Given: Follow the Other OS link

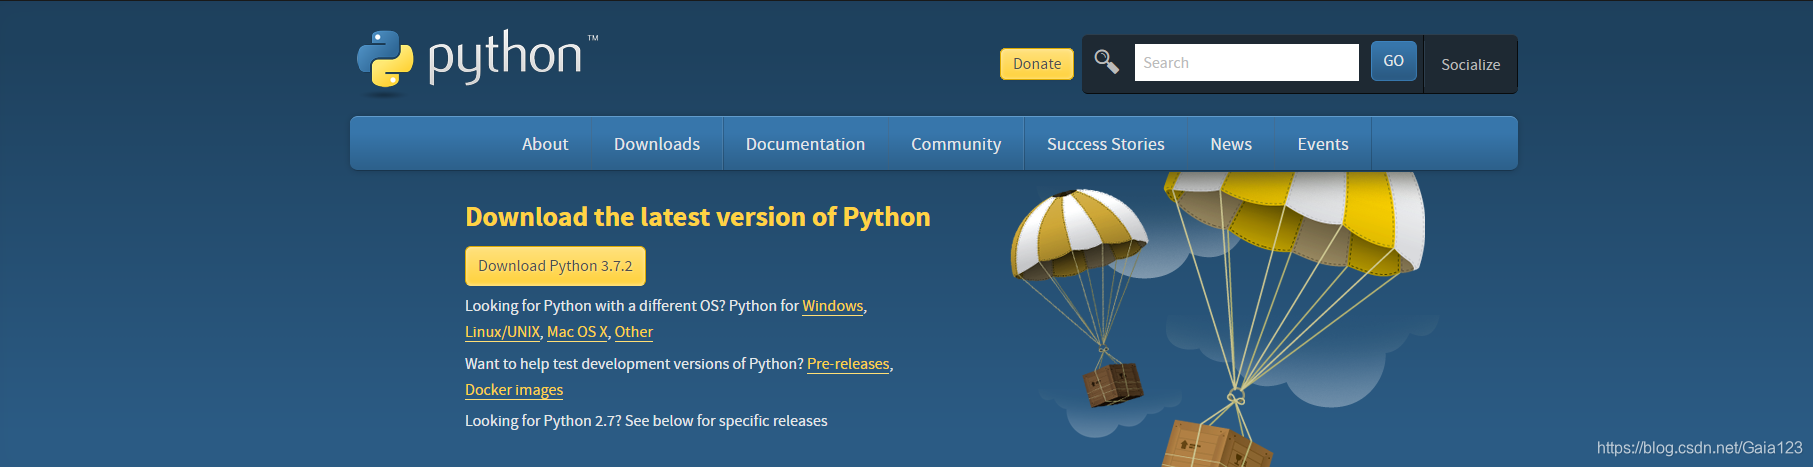Looking at the screenshot, I should 634,332.
